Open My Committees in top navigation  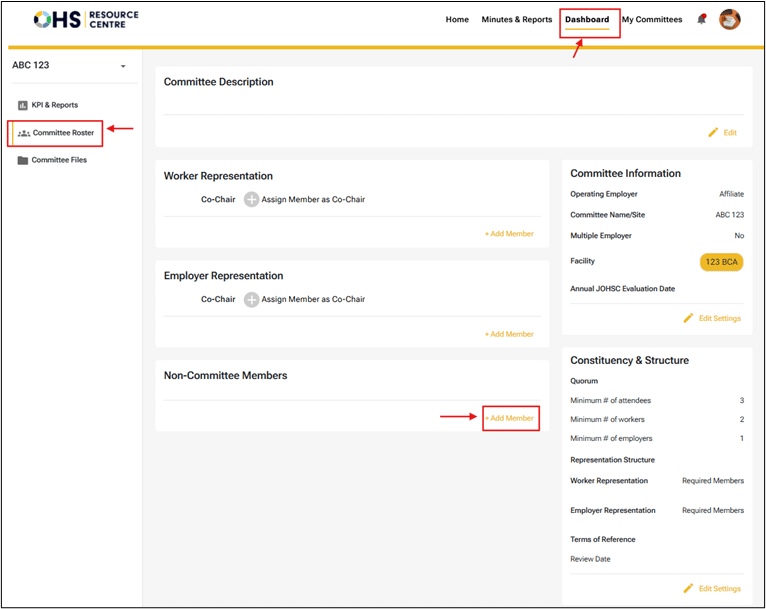[652, 19]
